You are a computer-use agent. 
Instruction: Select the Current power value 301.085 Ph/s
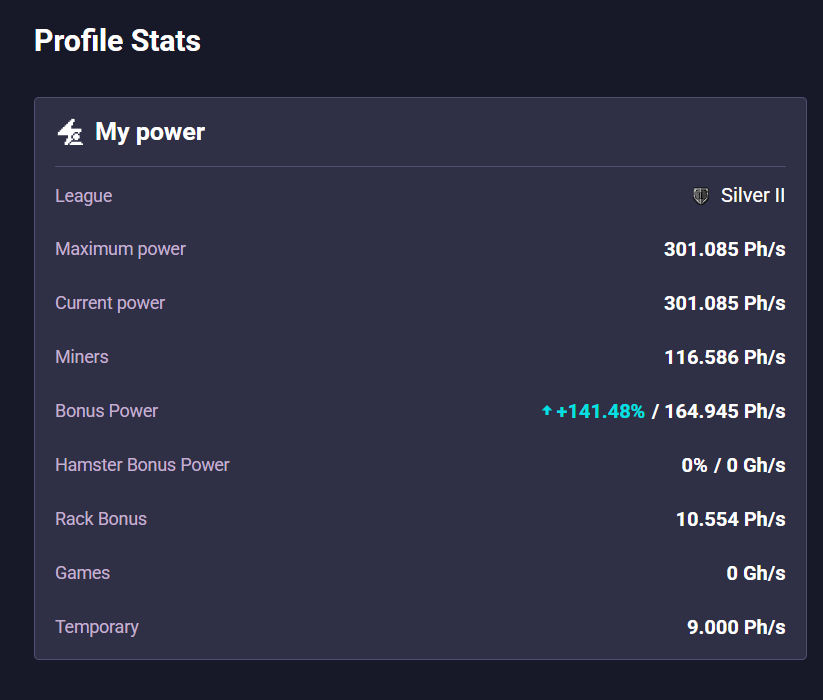pyautogui.click(x=724, y=303)
